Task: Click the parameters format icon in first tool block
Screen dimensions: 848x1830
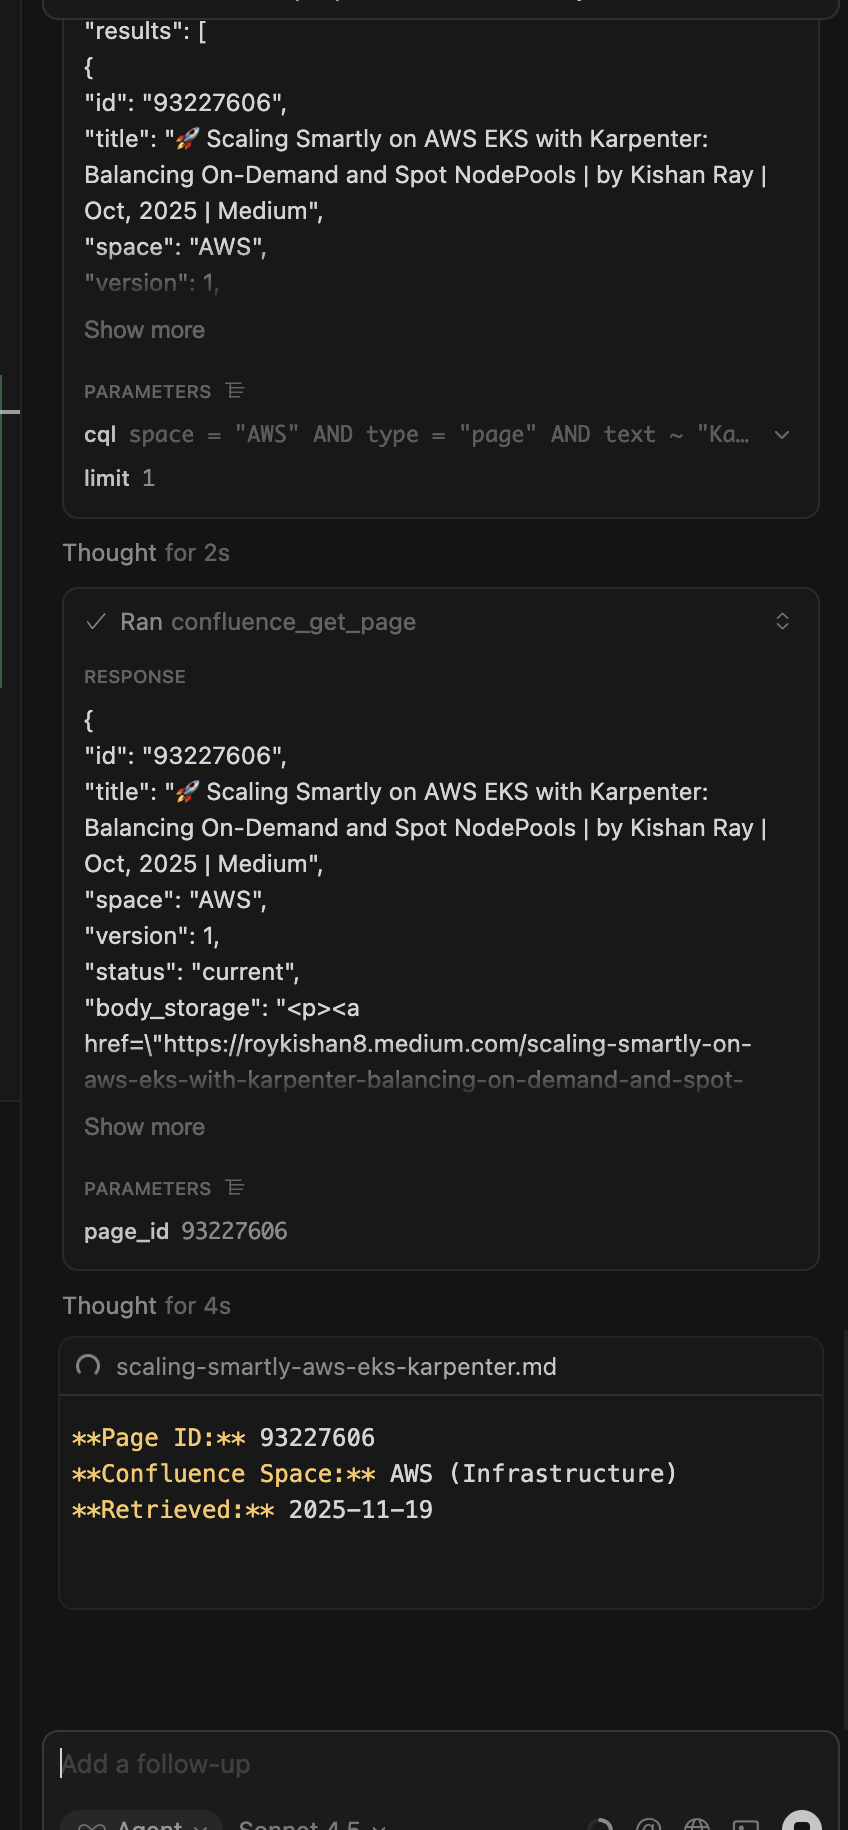Action: click(x=235, y=391)
